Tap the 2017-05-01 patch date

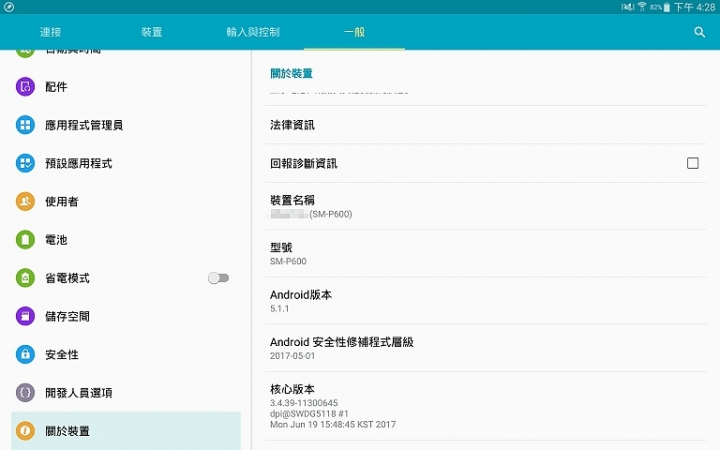click(292, 355)
